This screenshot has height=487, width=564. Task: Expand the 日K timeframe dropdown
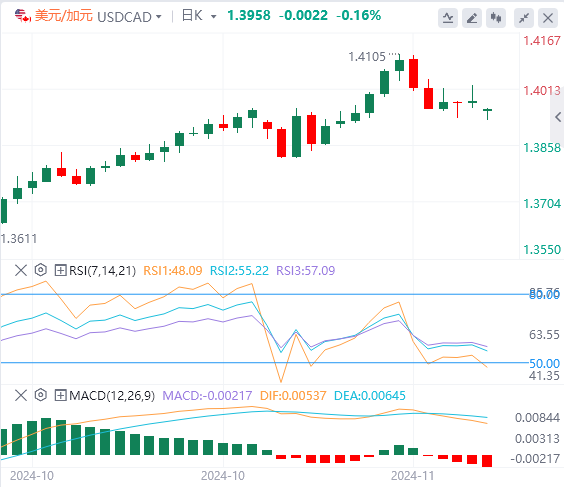[x=213, y=17]
